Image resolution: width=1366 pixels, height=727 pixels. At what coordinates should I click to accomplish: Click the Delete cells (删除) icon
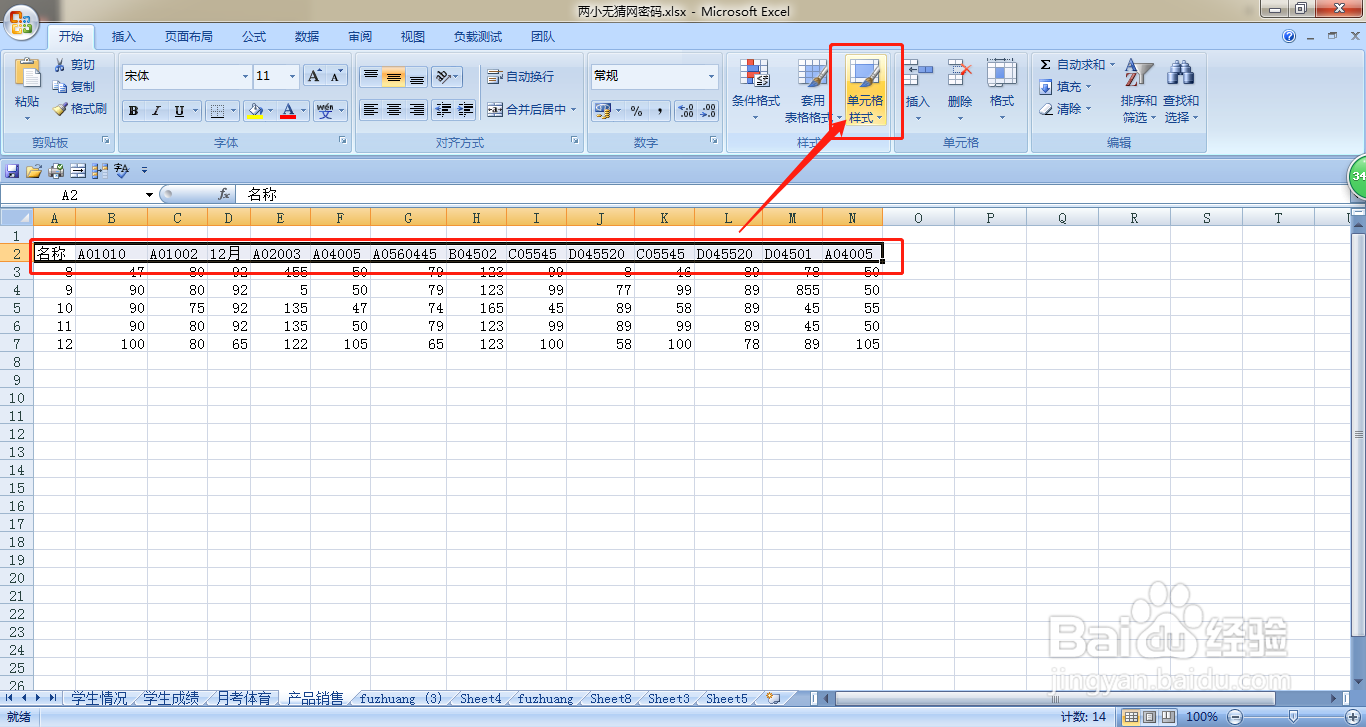click(960, 73)
